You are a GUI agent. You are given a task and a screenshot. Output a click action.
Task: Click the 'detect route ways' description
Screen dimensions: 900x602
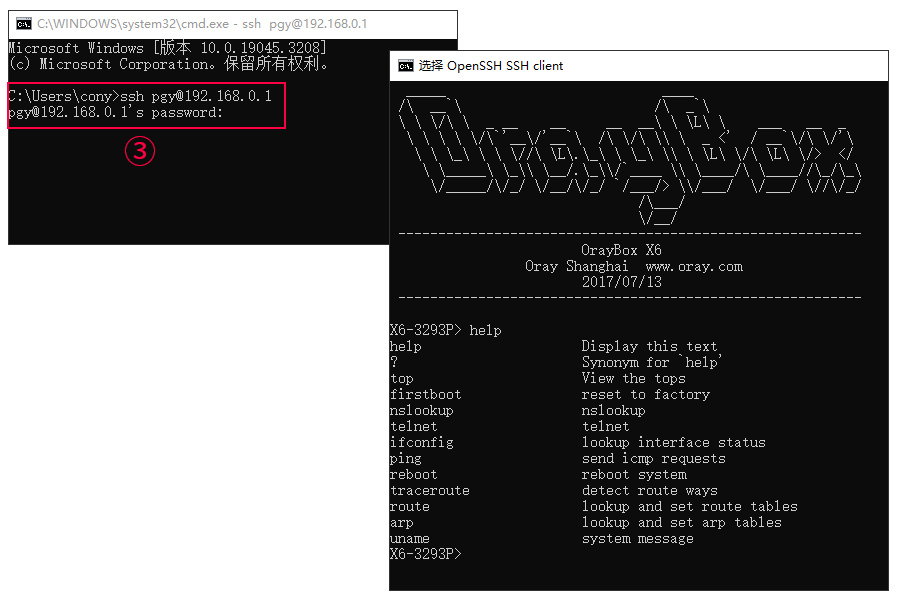[x=650, y=491]
